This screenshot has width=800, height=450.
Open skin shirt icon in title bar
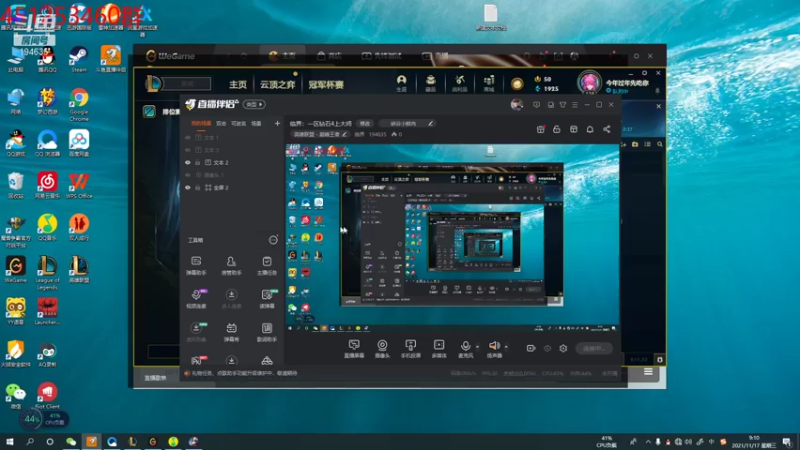click(x=563, y=105)
